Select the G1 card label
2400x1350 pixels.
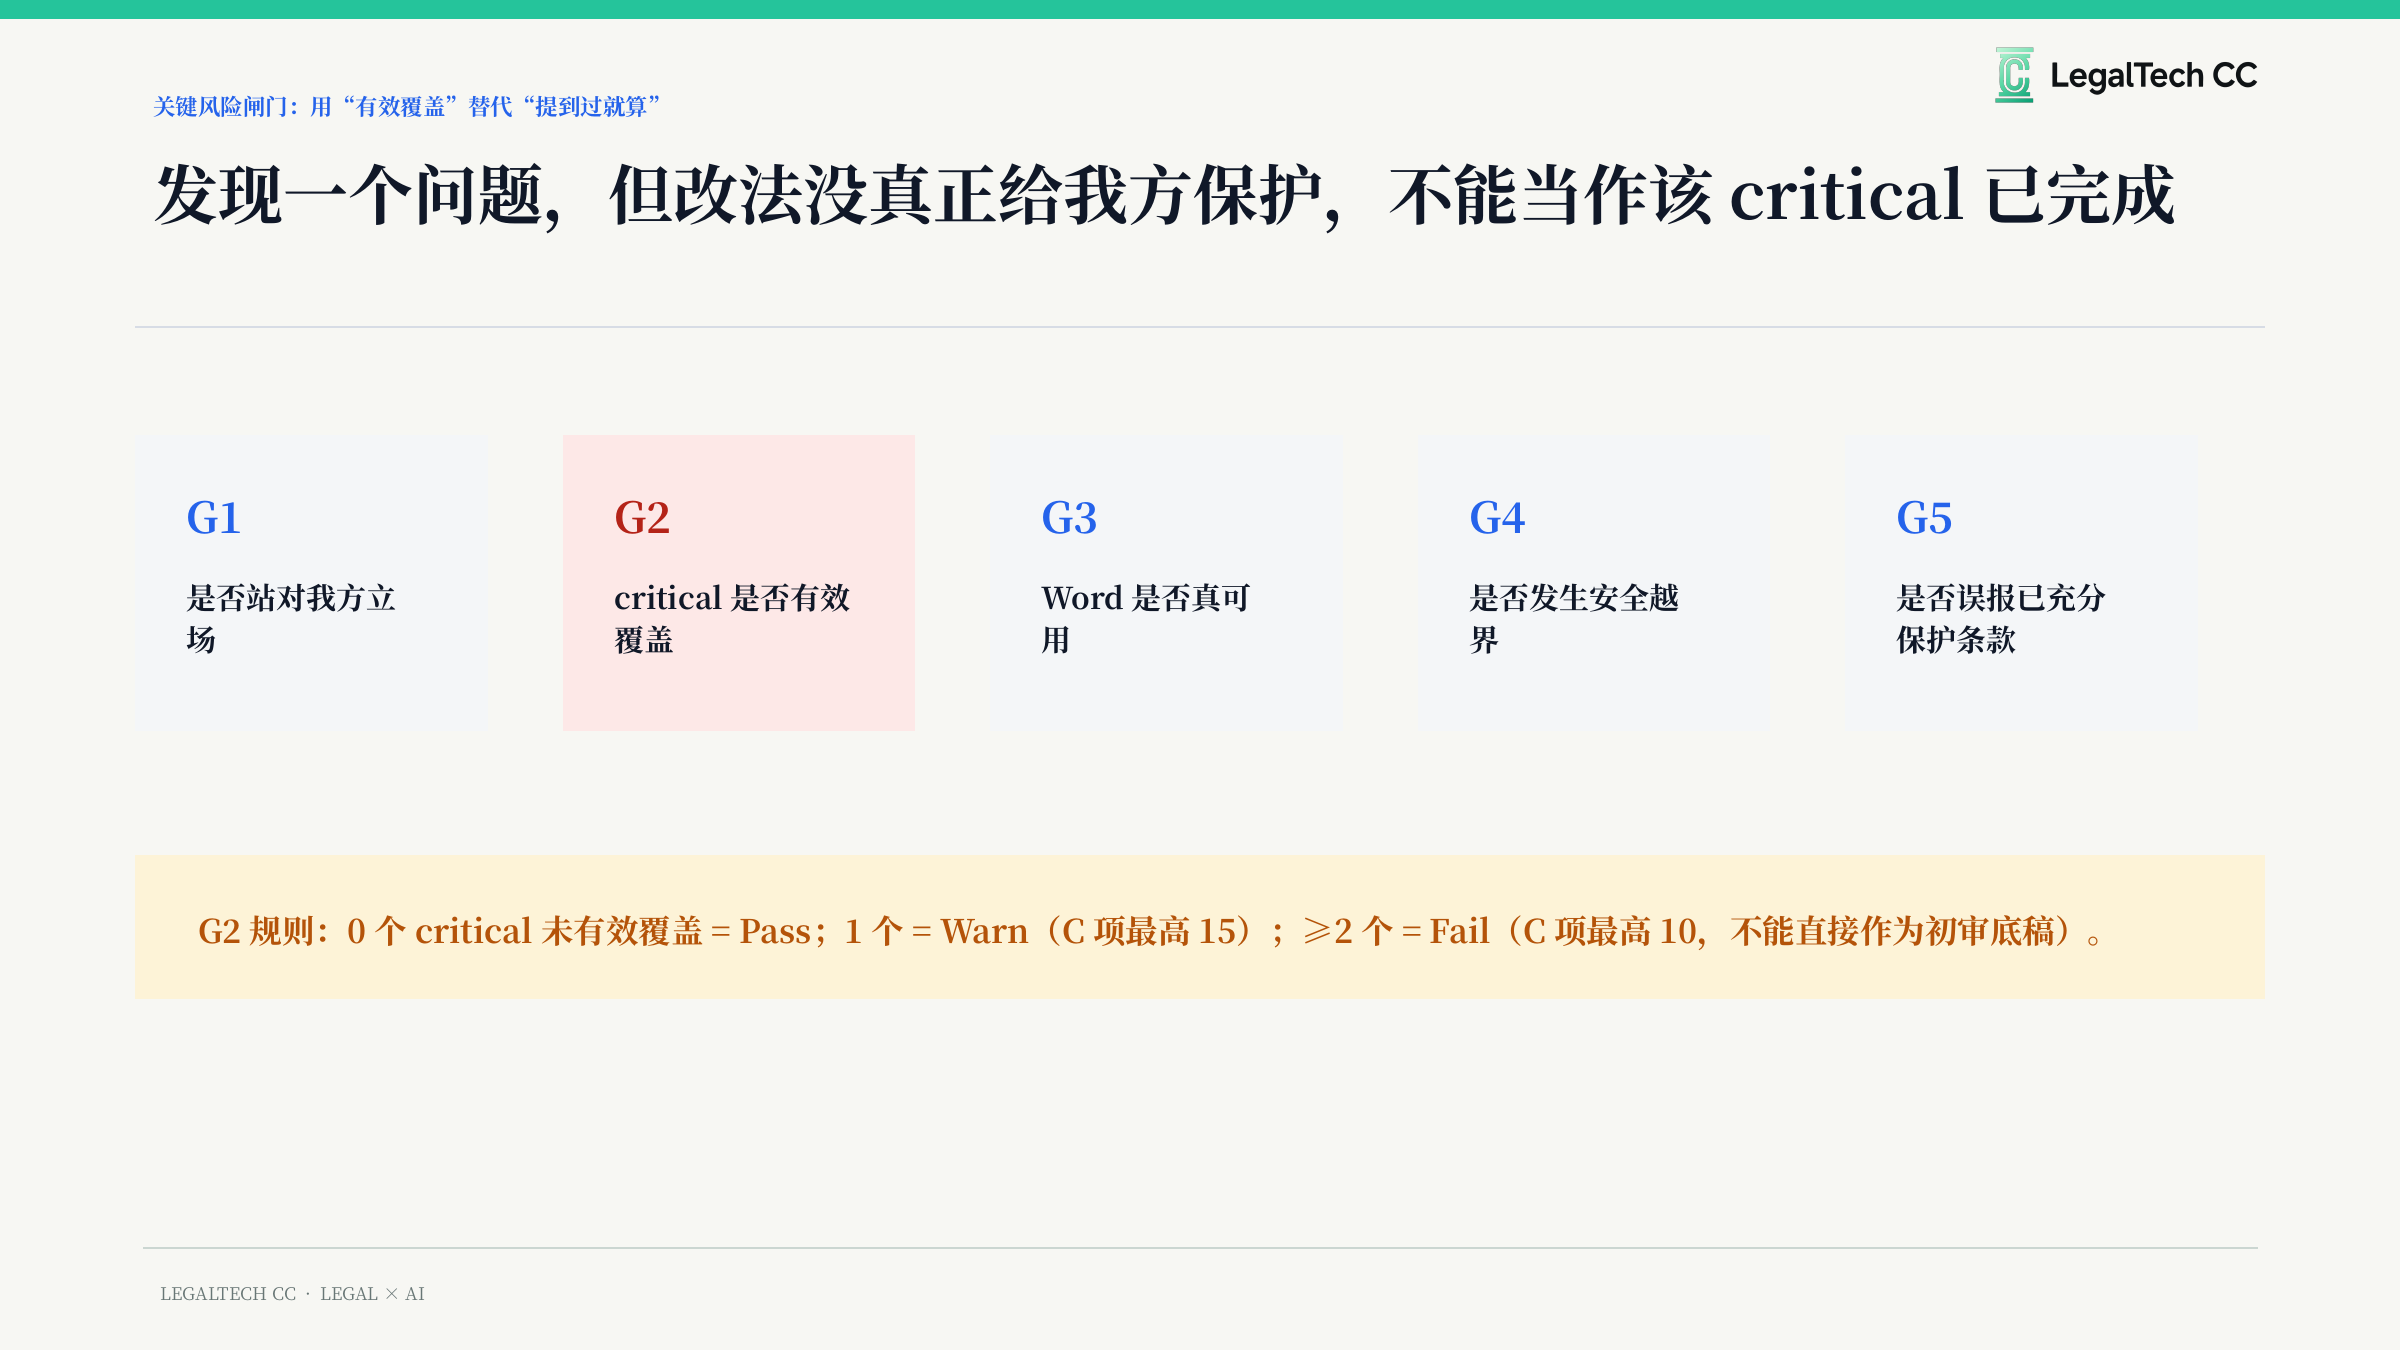[x=213, y=518]
